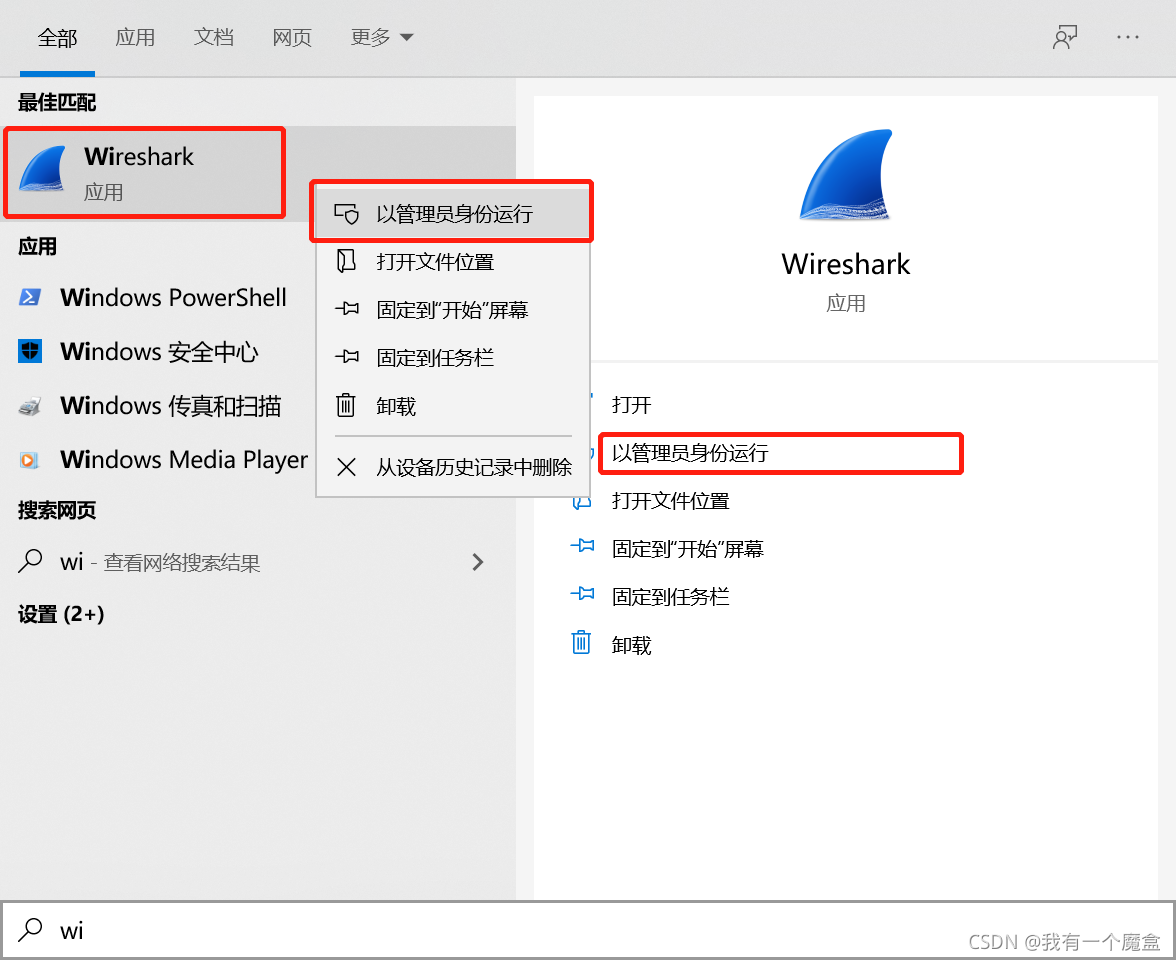This screenshot has width=1176, height=960.
Task: Click the file location icon in context menu
Action: pos(346,261)
